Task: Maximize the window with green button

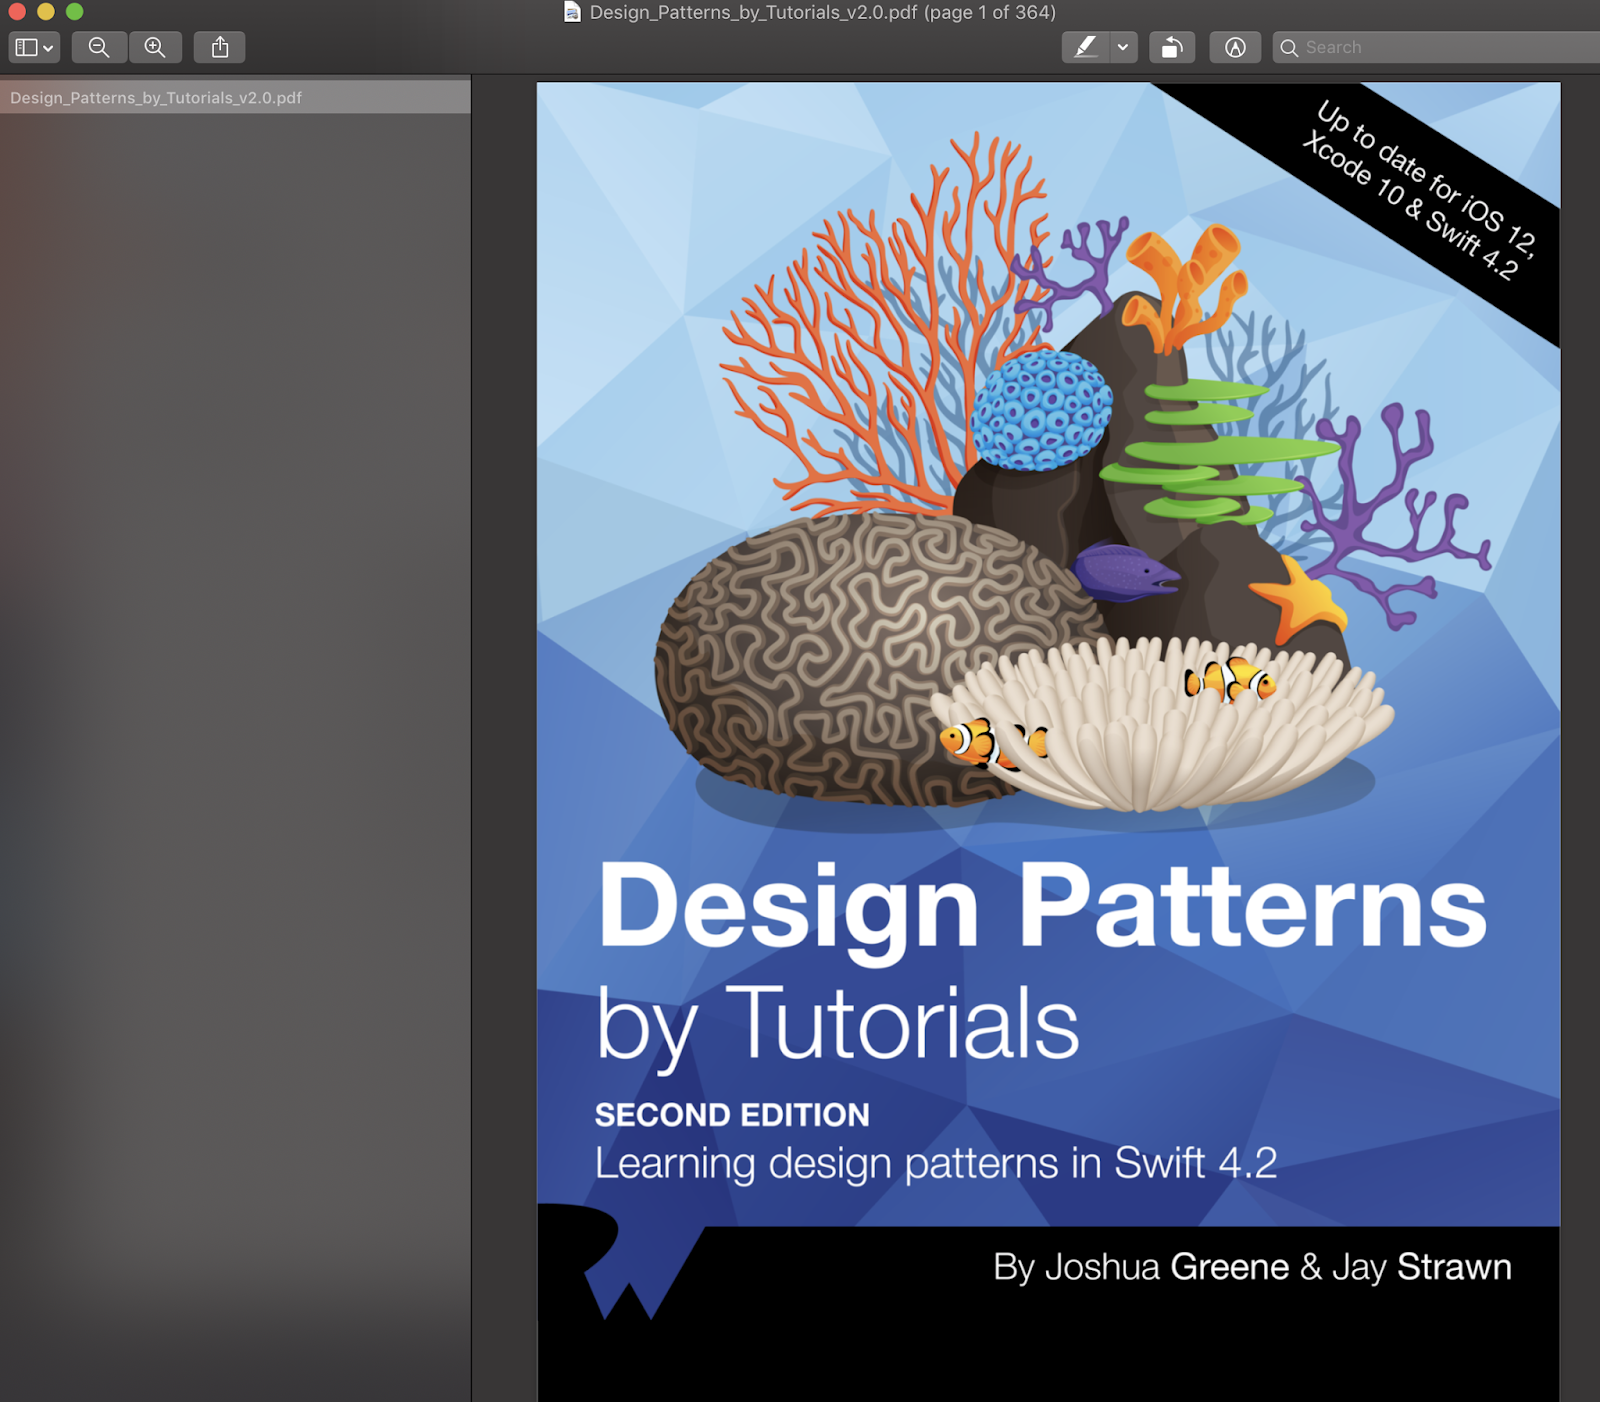Action: [75, 12]
